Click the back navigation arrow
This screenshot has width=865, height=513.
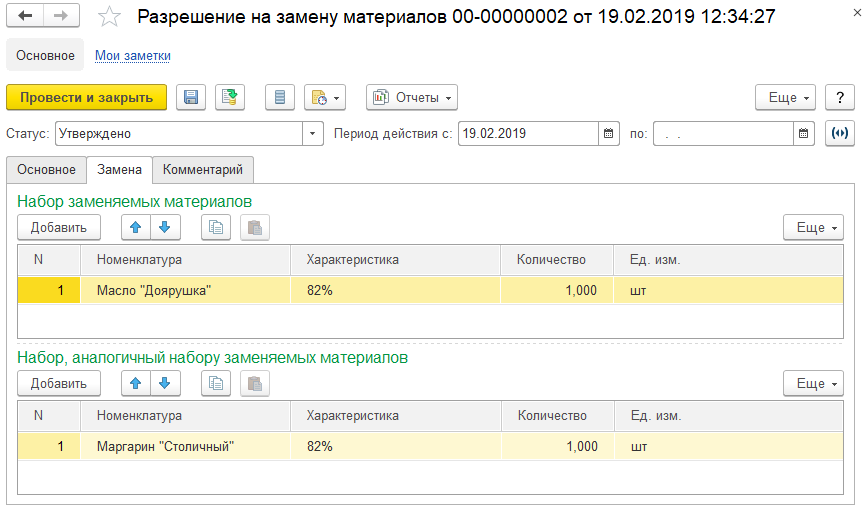[x=26, y=16]
